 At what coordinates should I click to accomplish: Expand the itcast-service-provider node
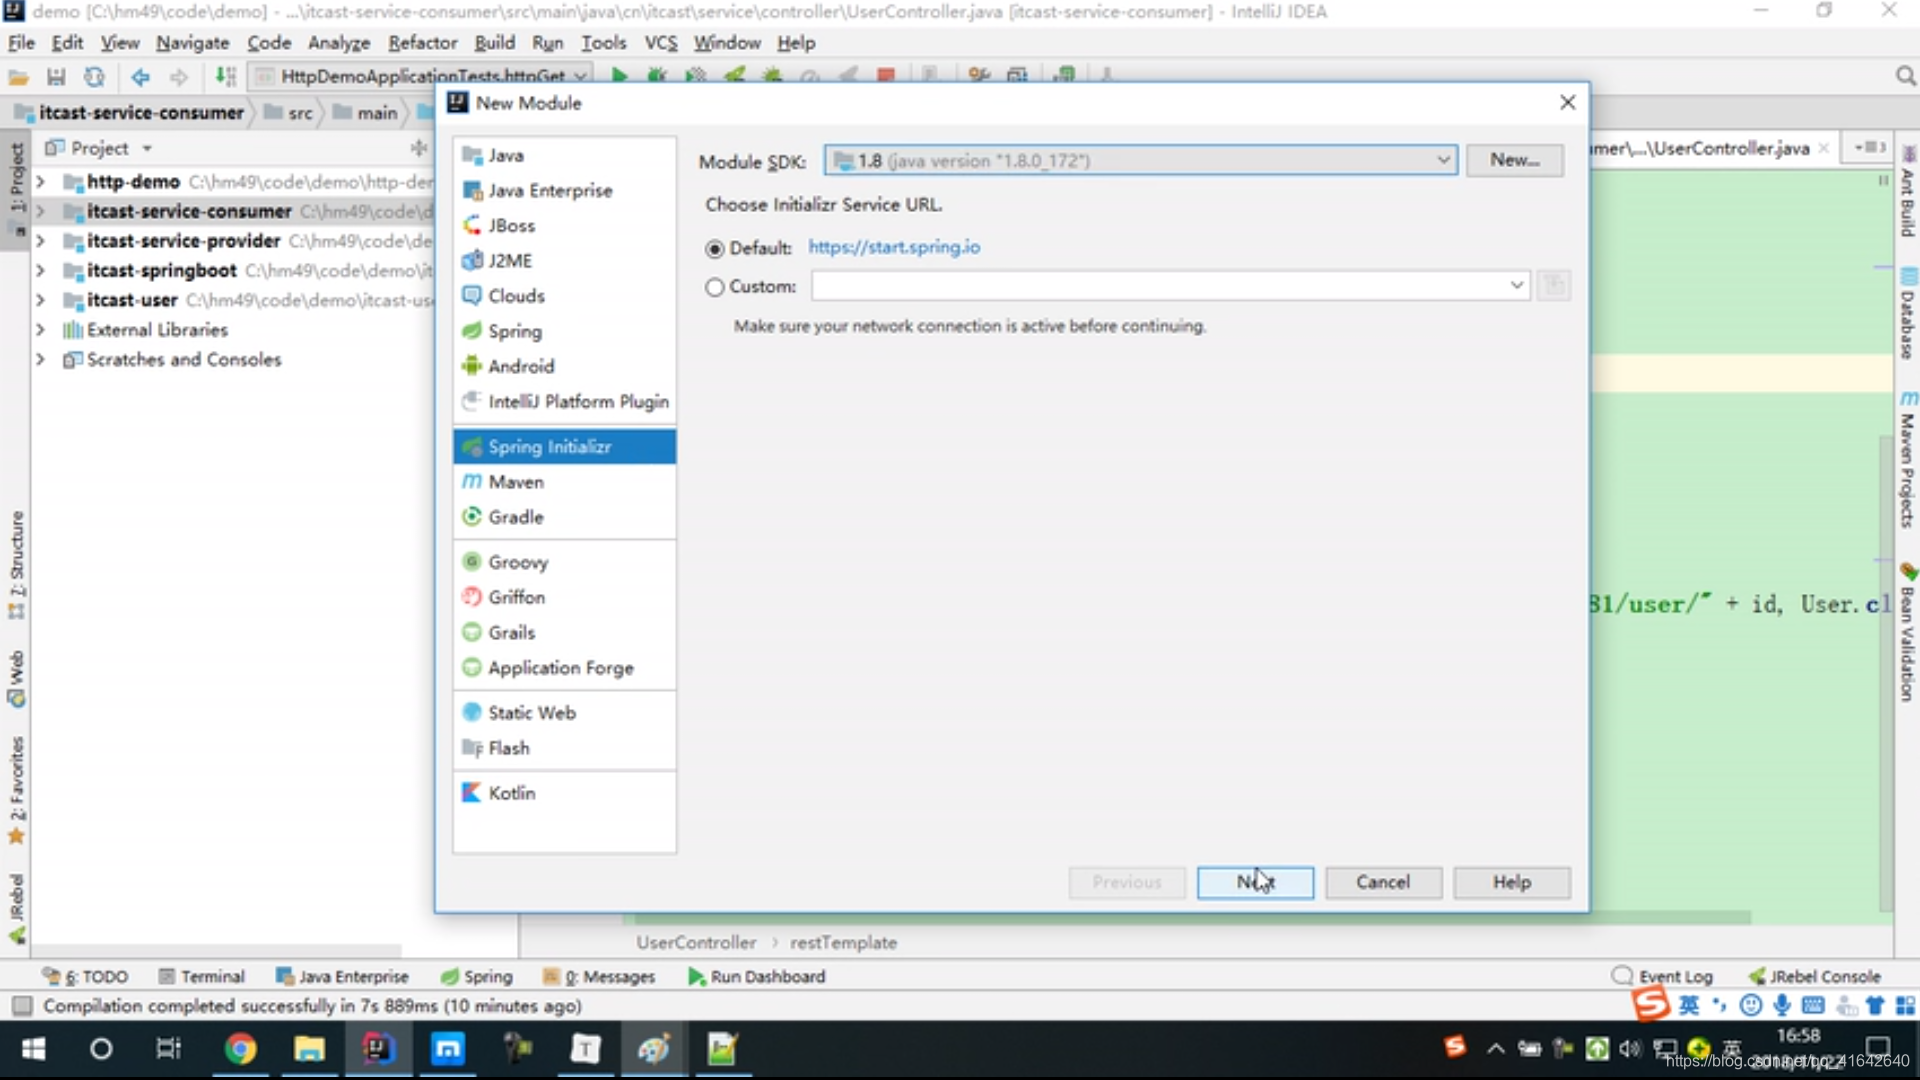(40, 241)
